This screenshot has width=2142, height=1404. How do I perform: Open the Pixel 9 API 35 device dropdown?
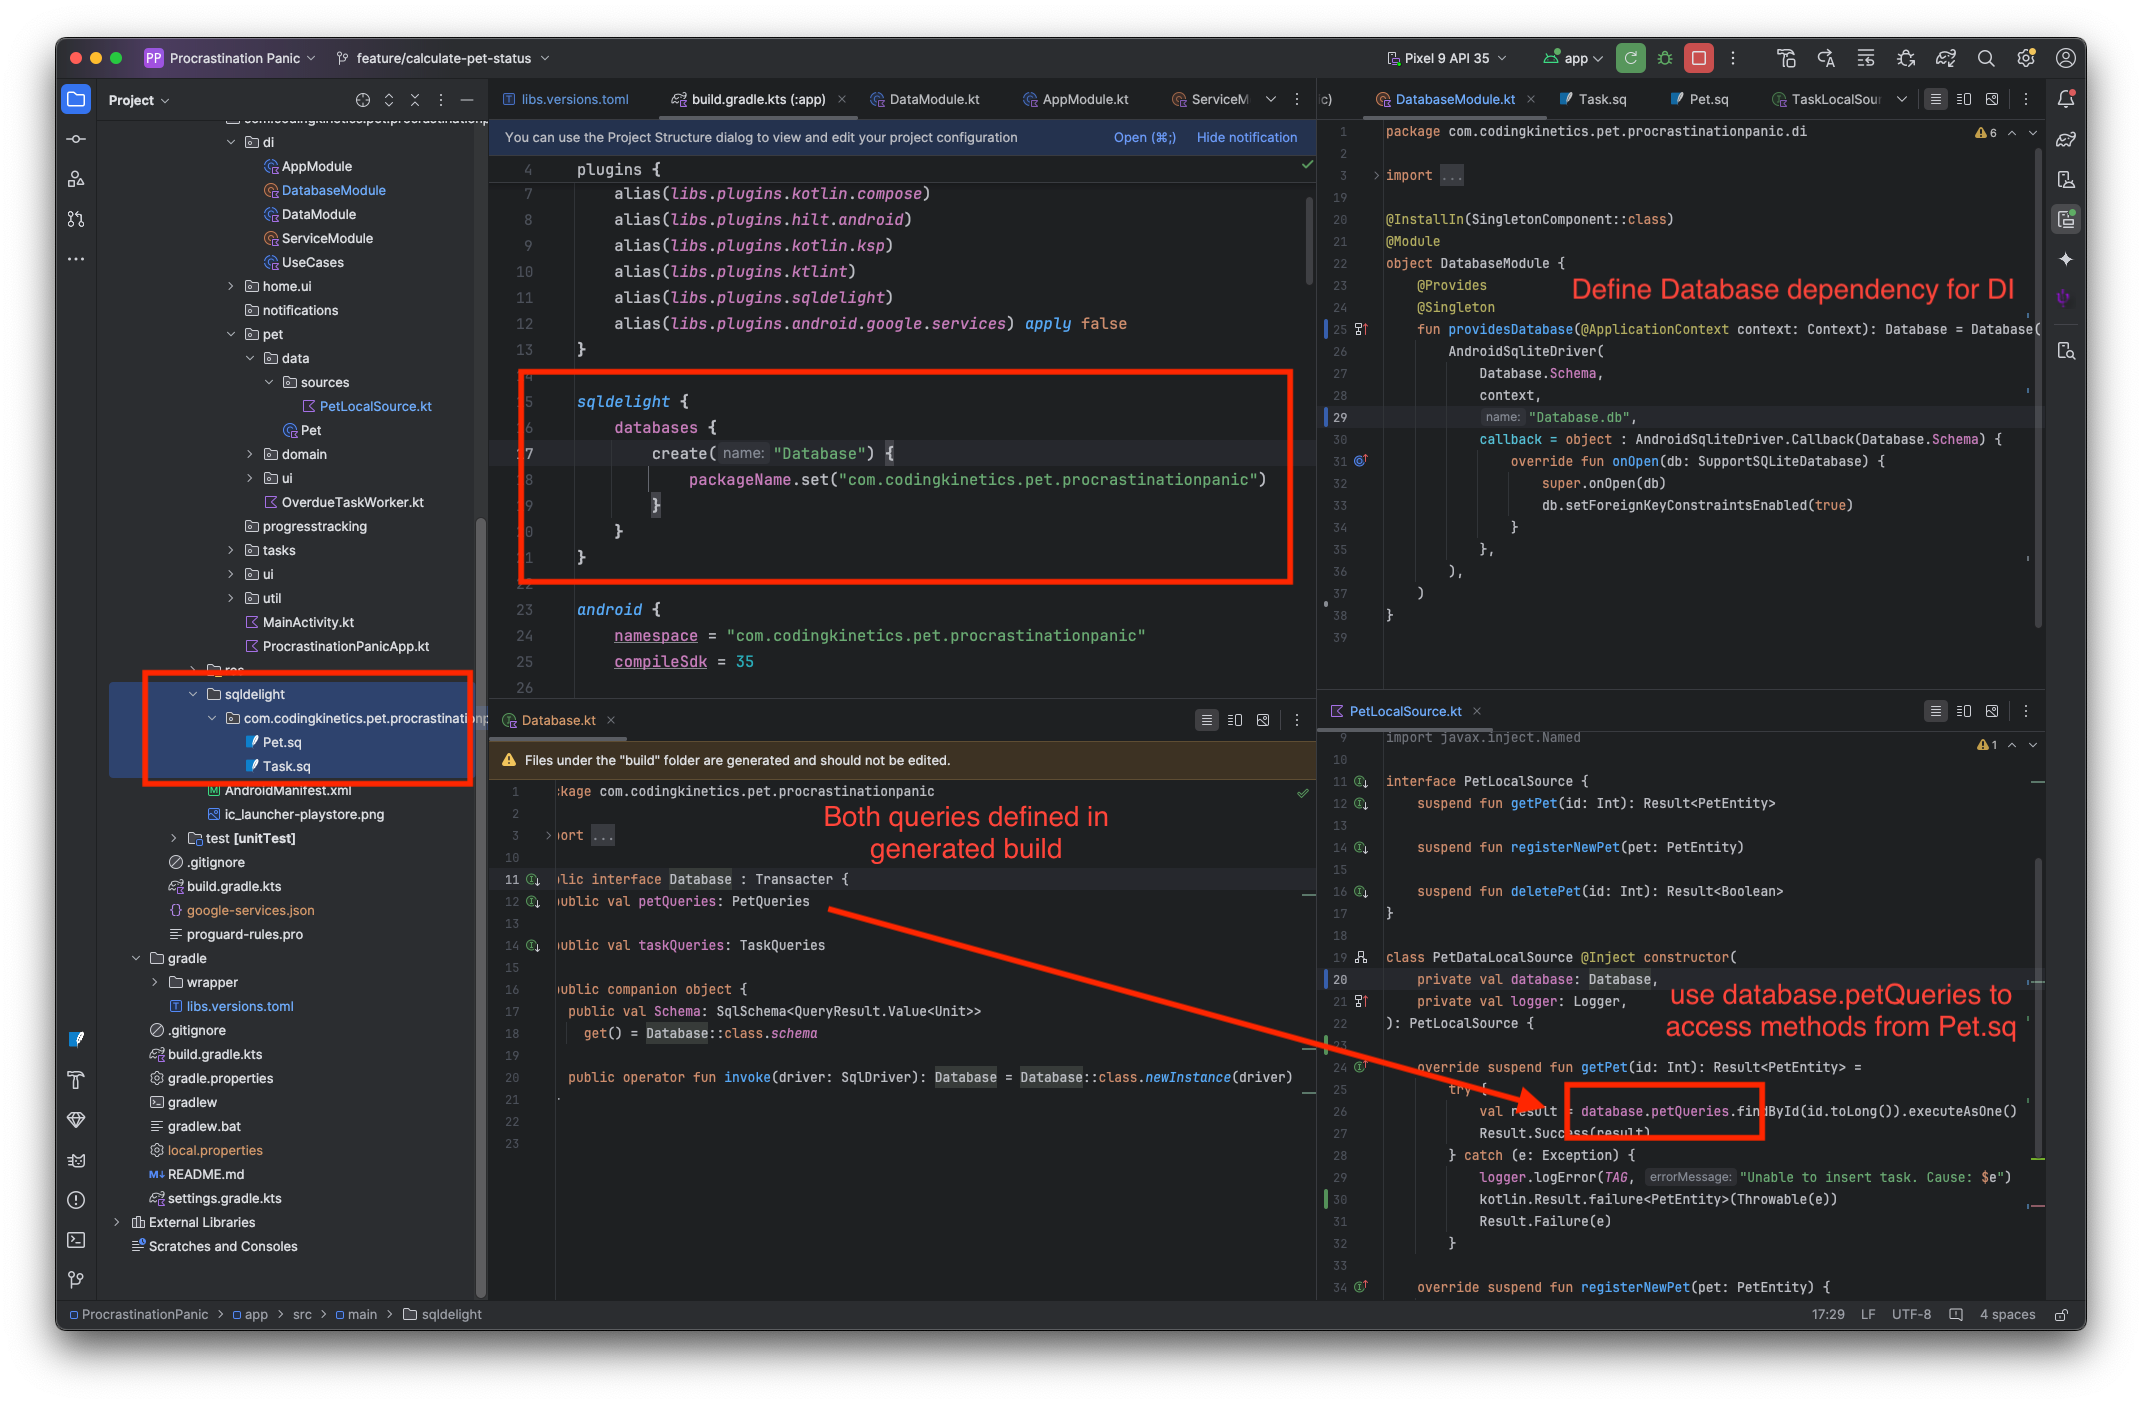[x=1447, y=58]
